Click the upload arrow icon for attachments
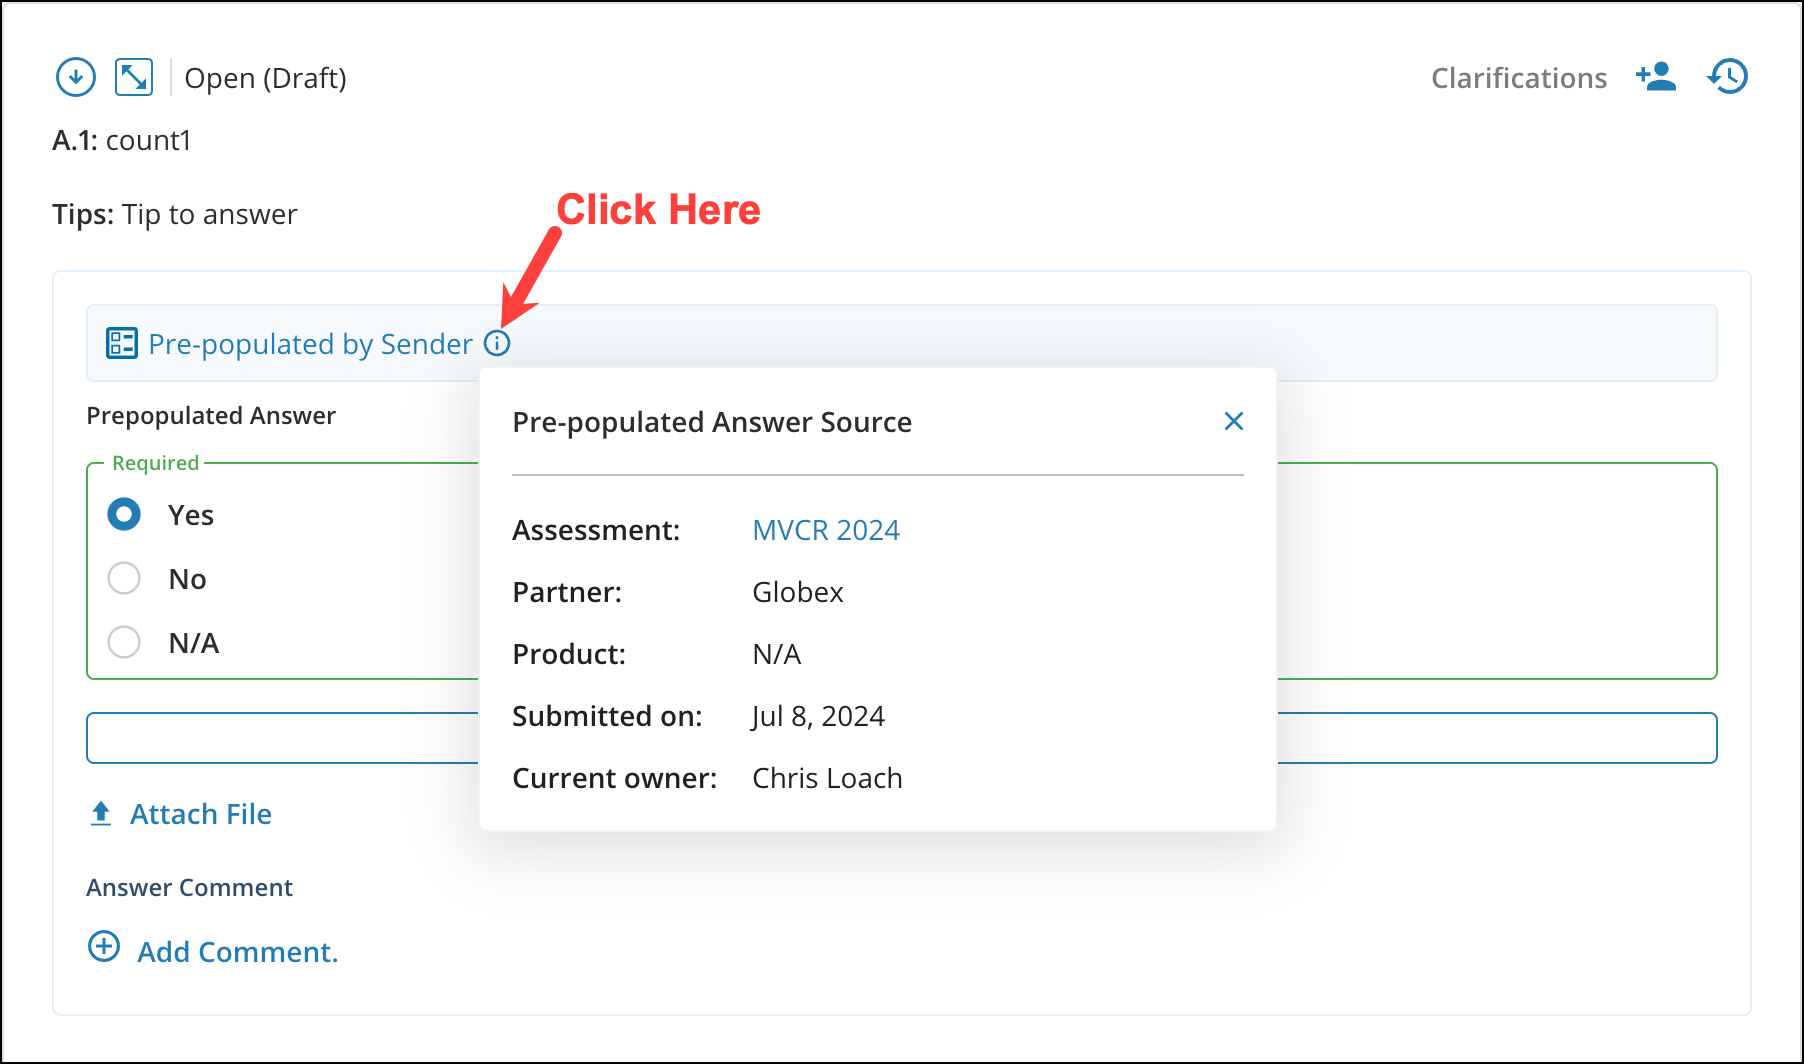 coord(101,814)
